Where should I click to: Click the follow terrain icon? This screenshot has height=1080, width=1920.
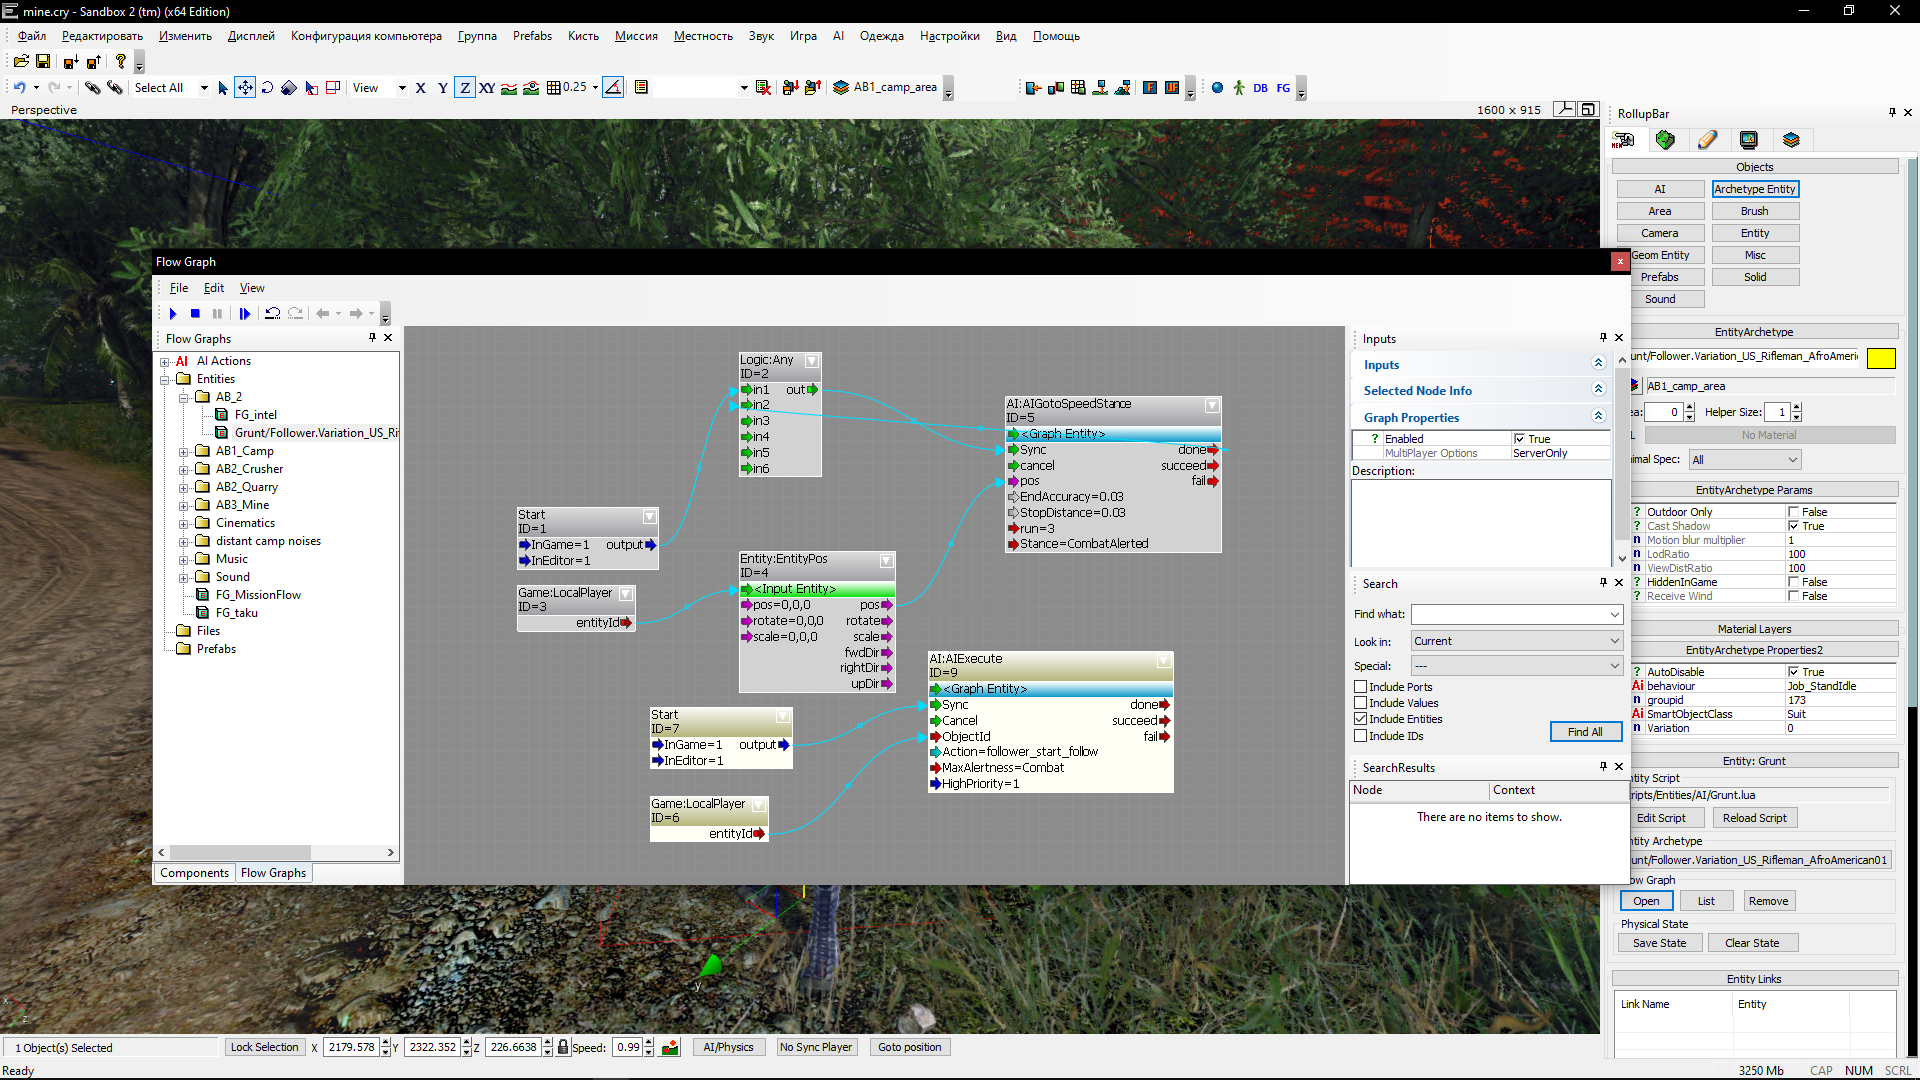tap(509, 88)
